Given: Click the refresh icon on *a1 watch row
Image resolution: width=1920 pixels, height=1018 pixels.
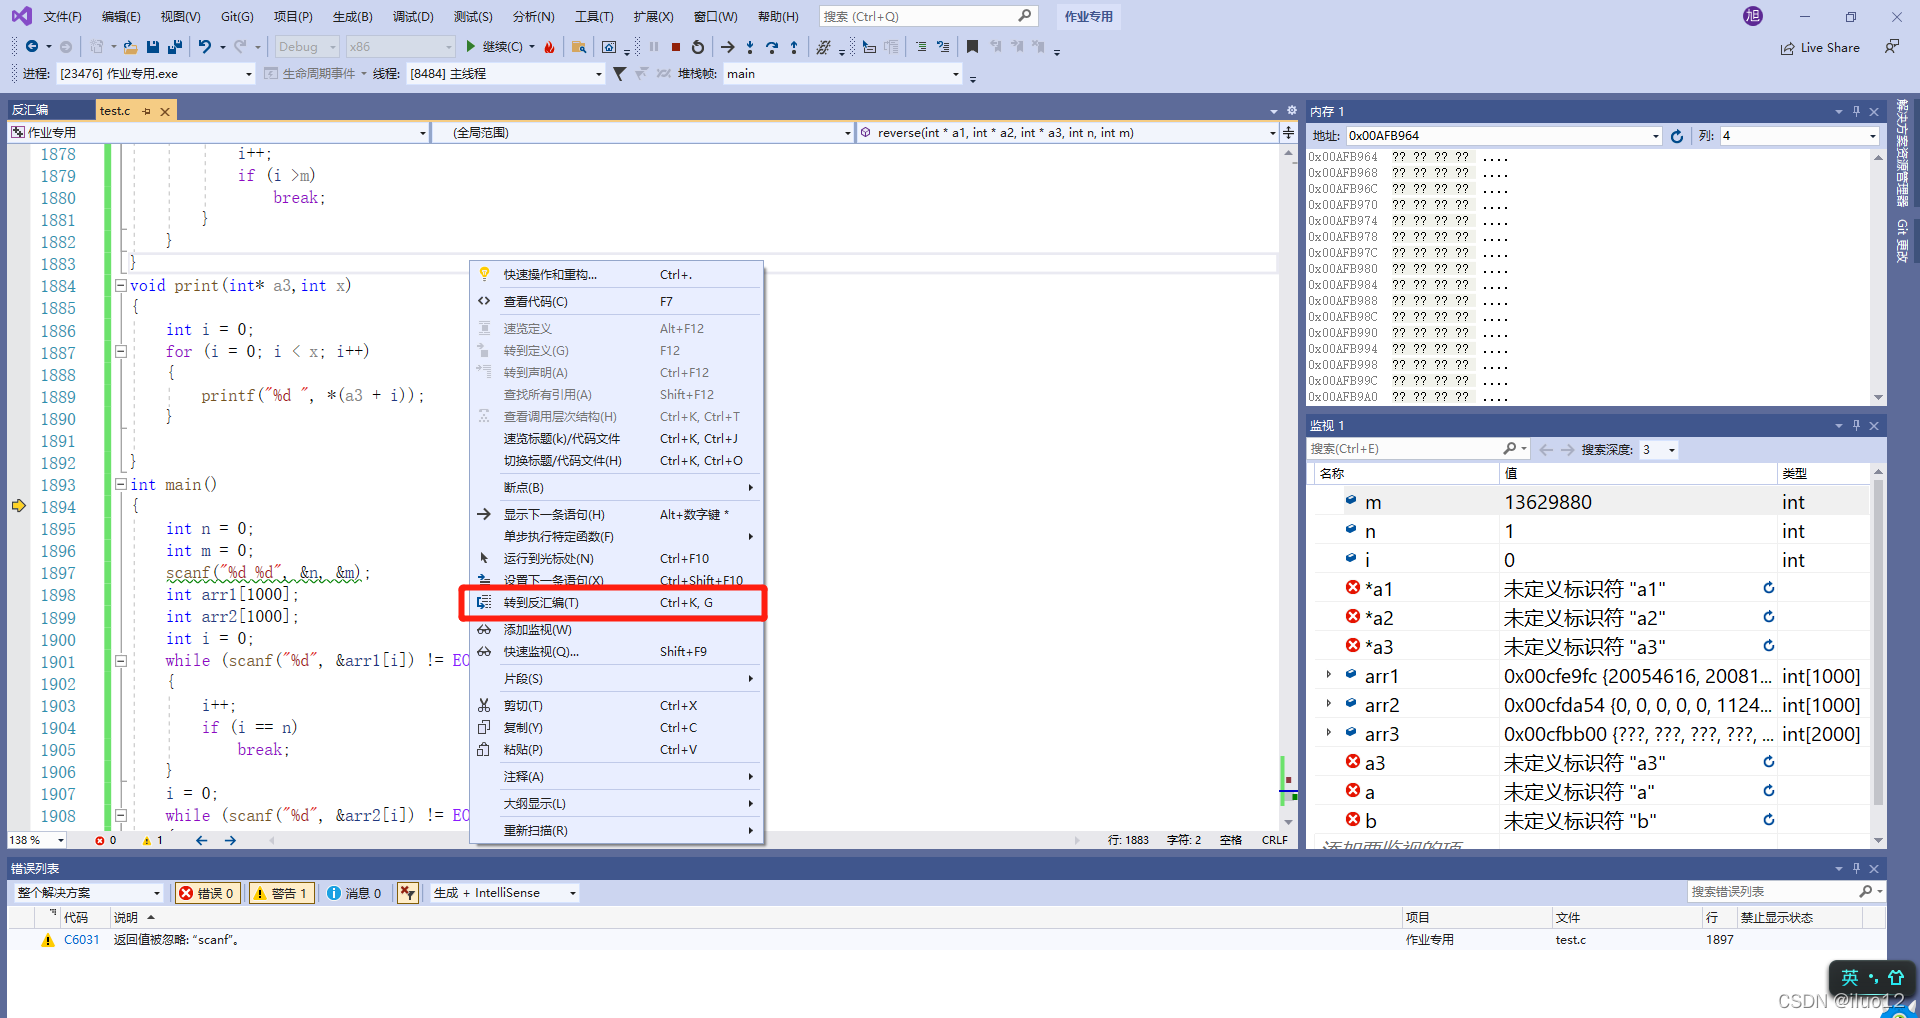Looking at the screenshot, I should [1768, 588].
